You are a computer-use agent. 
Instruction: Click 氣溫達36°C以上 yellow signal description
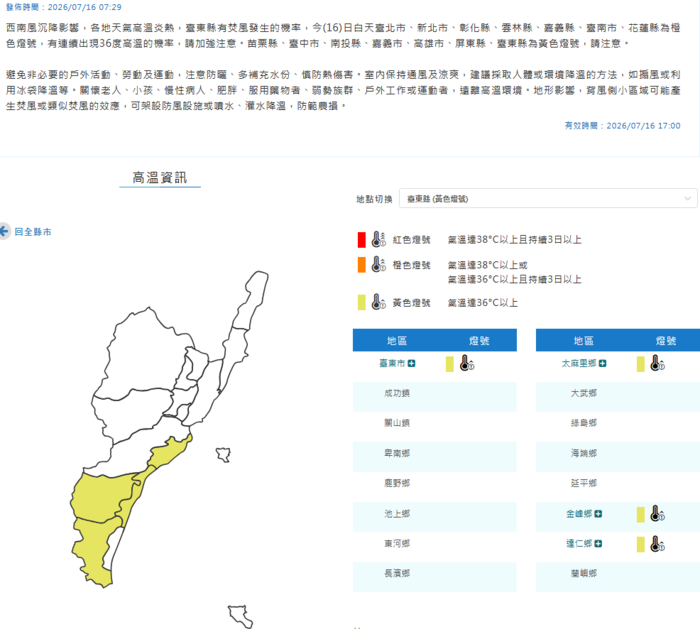[483, 303]
